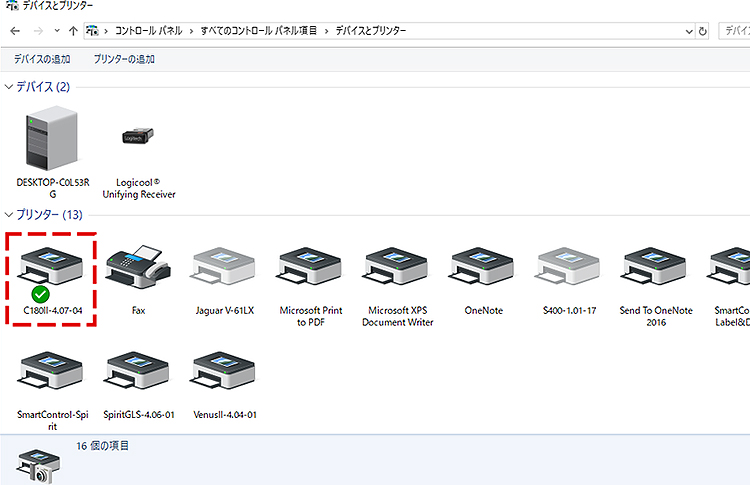Select the S400-1.01-17 printer
This screenshot has width=750, height=485.
568,265
